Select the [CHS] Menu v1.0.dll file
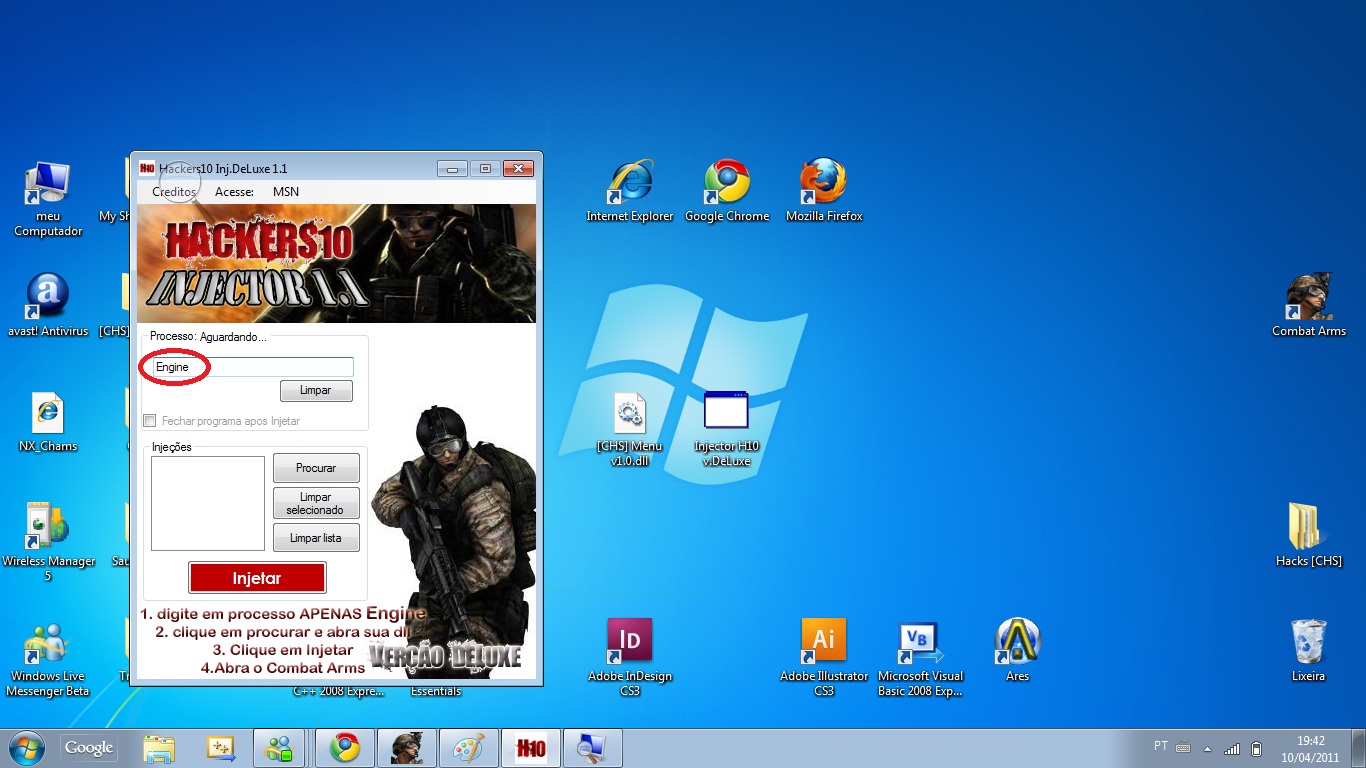The width and height of the screenshot is (1366, 768). (630, 429)
